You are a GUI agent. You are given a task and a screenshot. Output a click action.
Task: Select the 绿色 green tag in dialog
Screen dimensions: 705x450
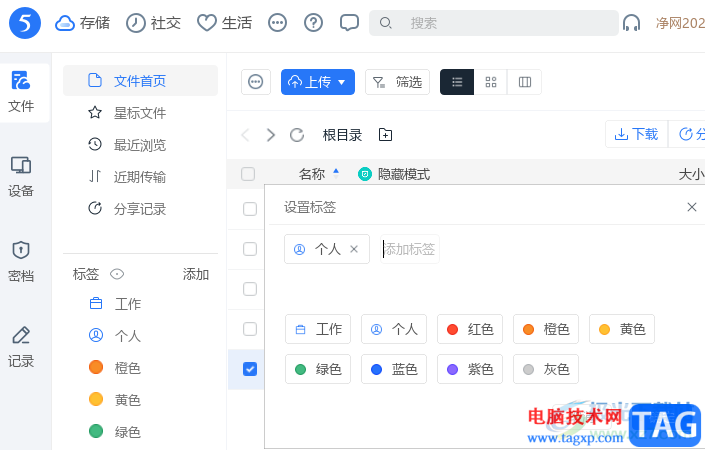pyautogui.click(x=318, y=369)
